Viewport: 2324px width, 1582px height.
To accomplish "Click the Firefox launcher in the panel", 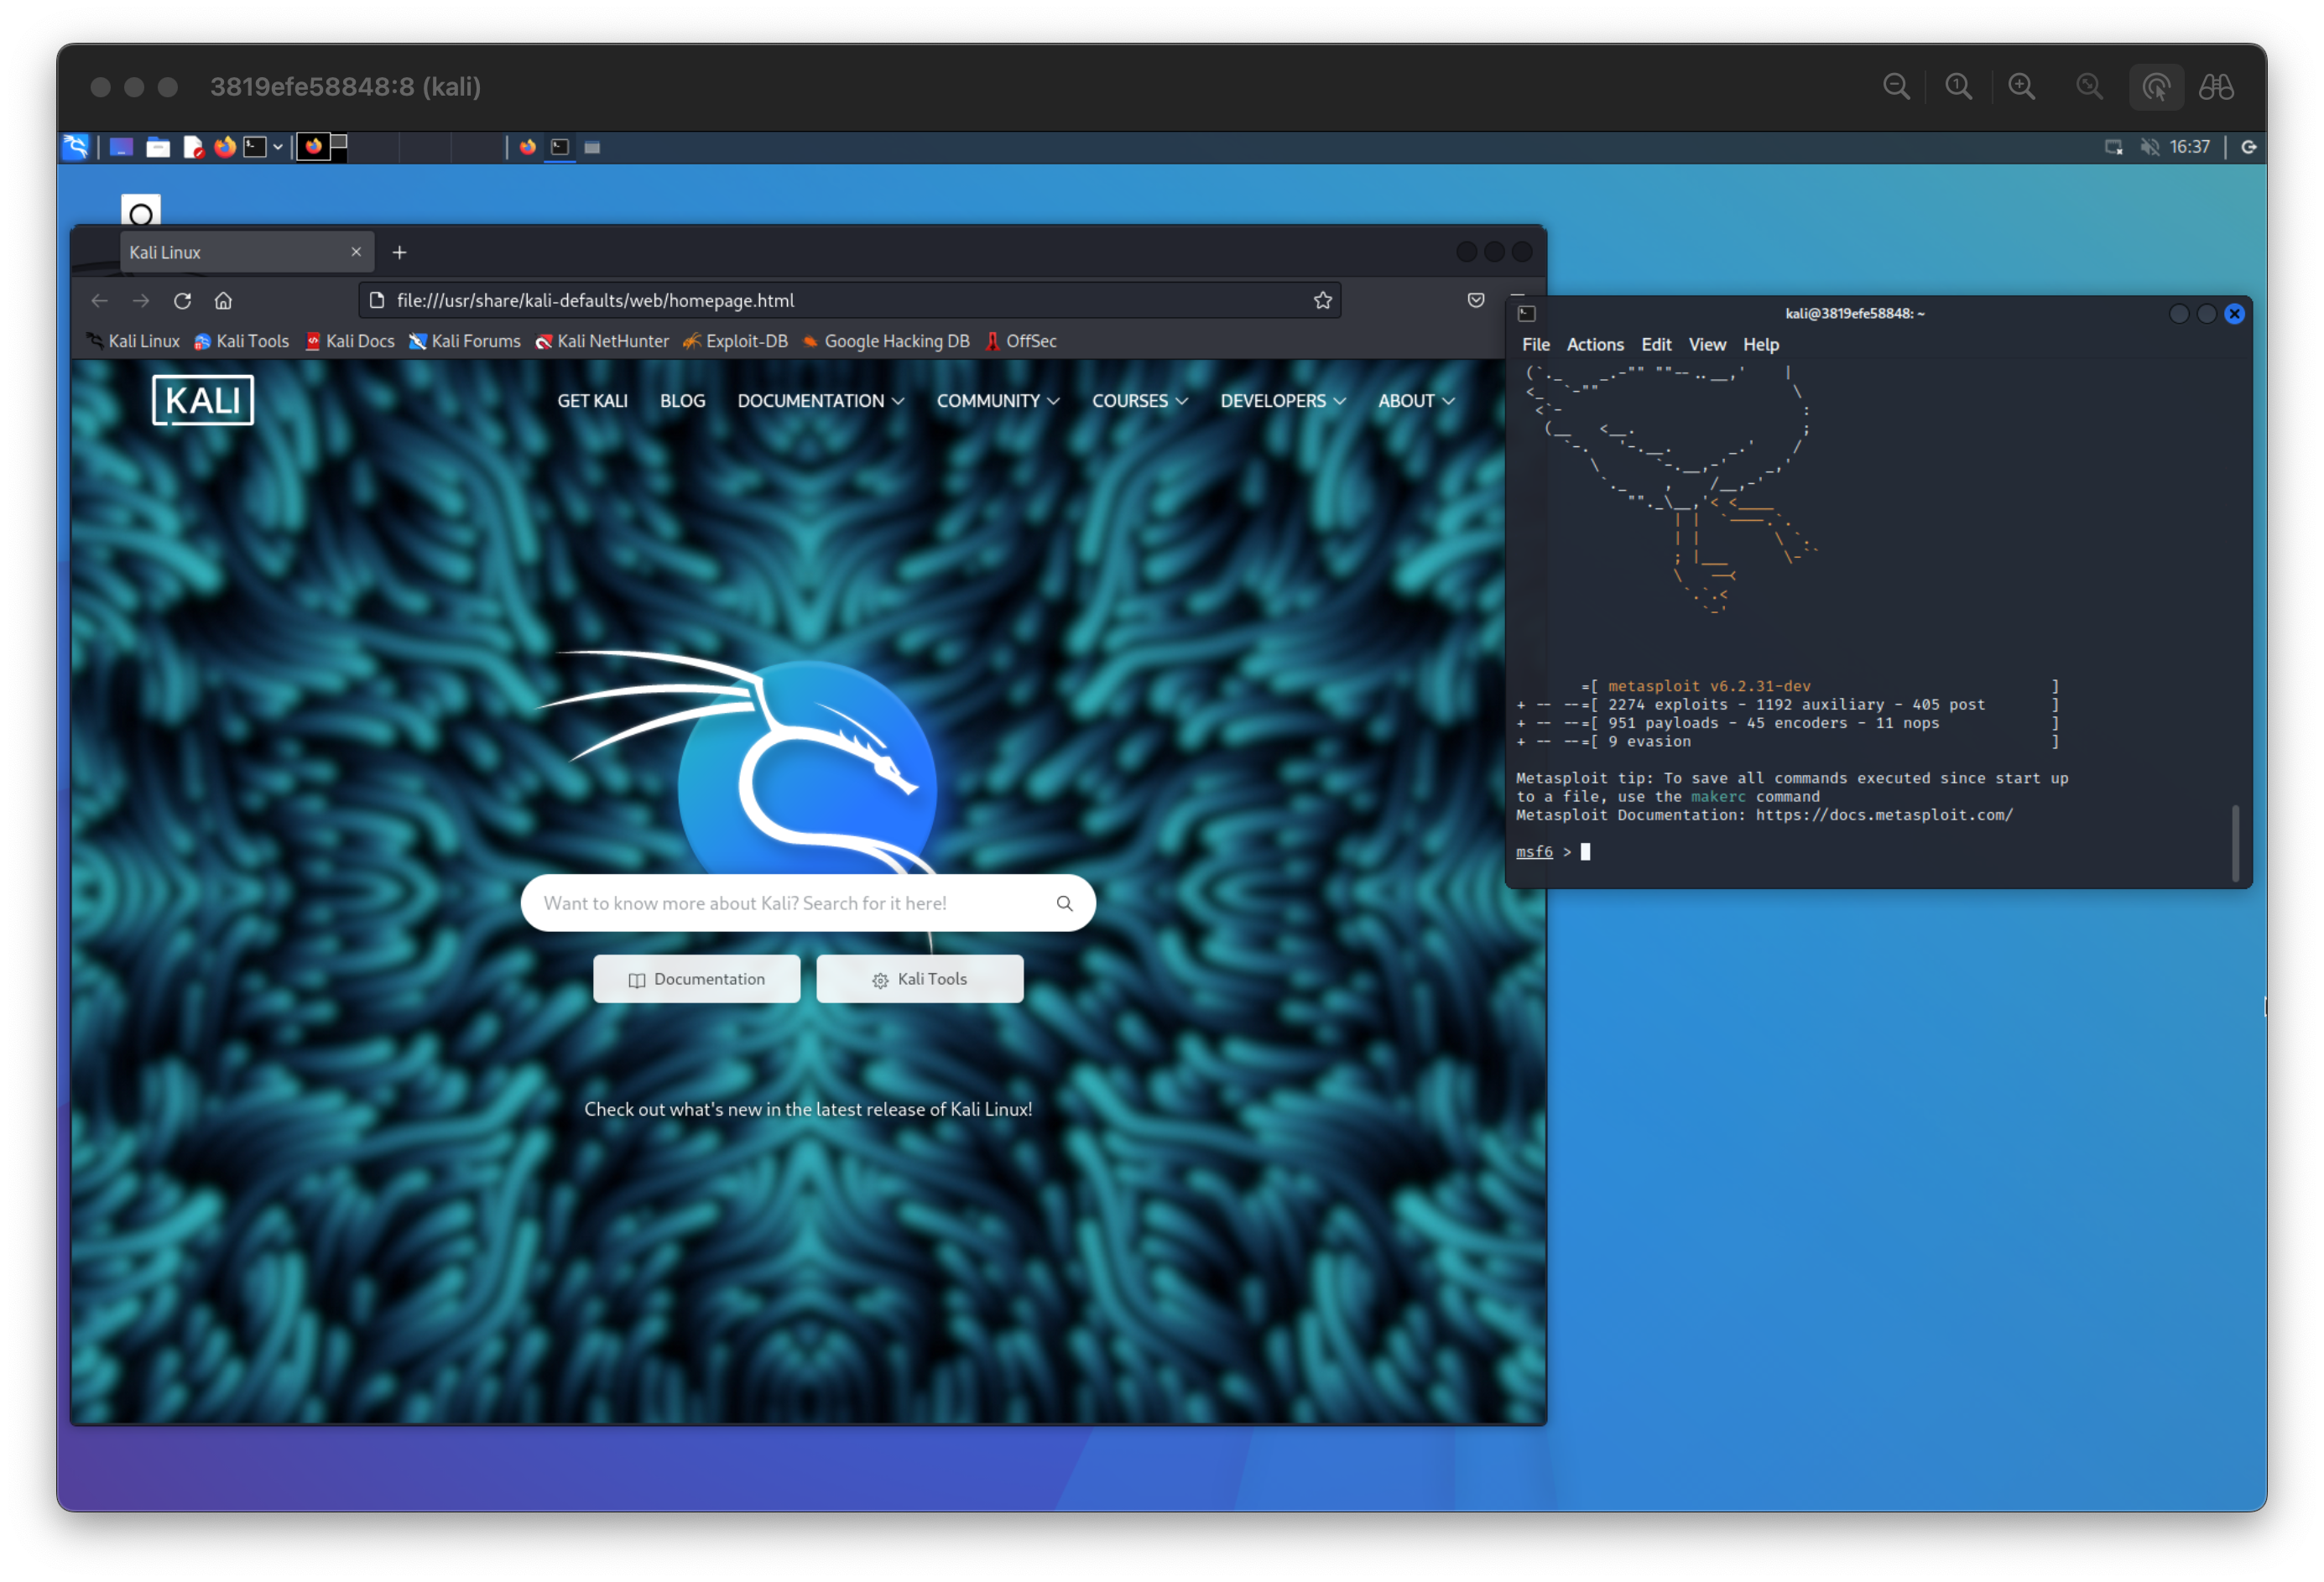I will point(225,147).
